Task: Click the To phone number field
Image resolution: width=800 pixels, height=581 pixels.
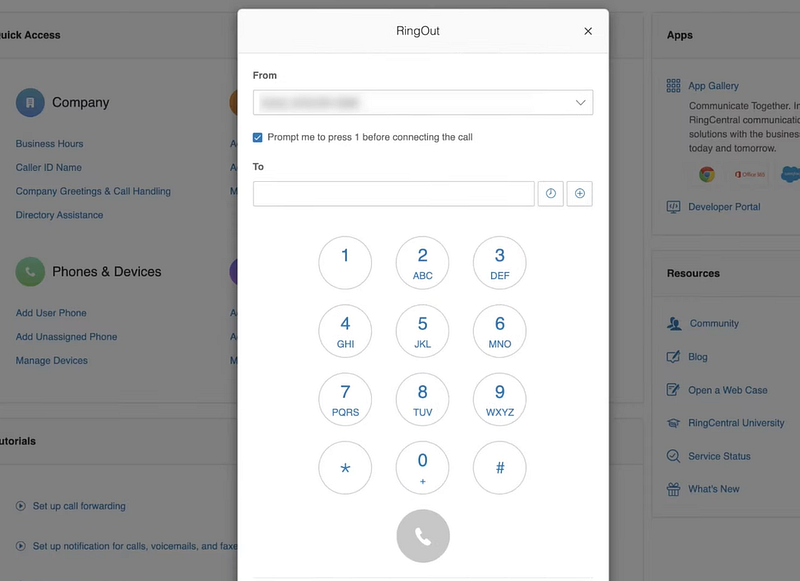Action: click(x=393, y=194)
